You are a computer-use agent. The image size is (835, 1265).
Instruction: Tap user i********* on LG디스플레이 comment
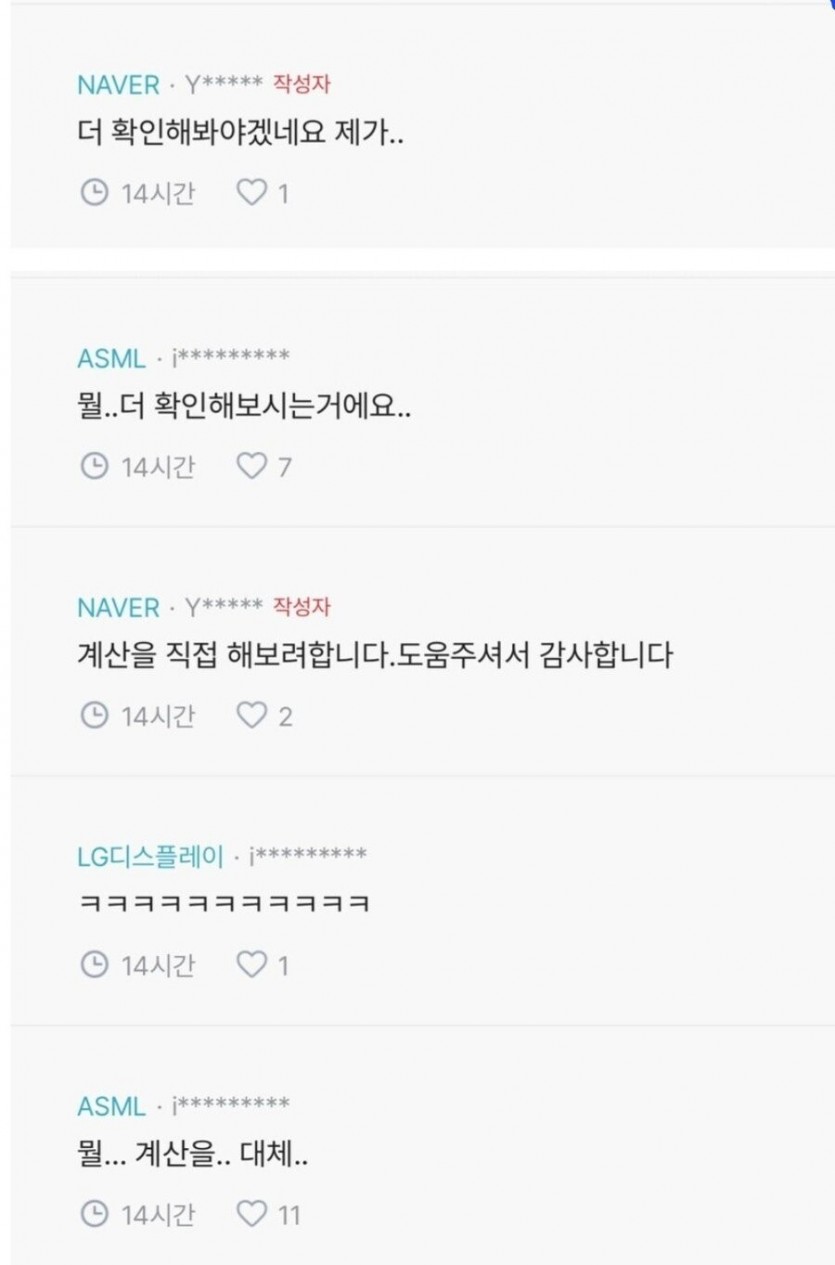click(x=308, y=857)
